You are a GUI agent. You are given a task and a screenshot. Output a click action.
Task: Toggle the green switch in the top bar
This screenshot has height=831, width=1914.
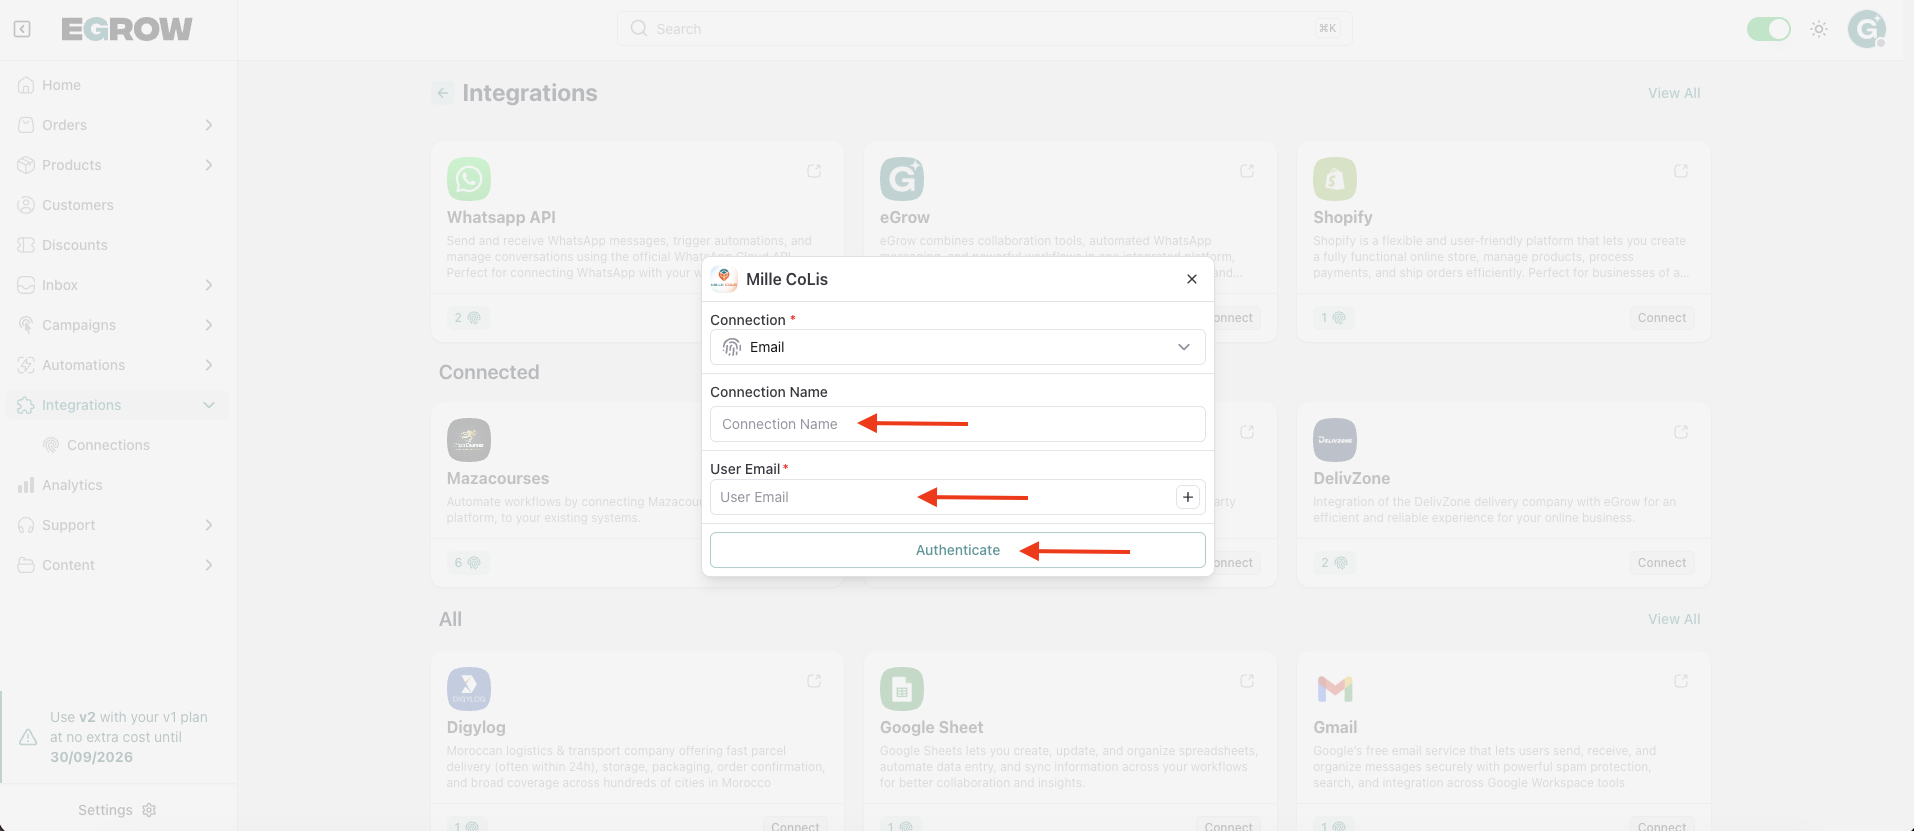1768,29
